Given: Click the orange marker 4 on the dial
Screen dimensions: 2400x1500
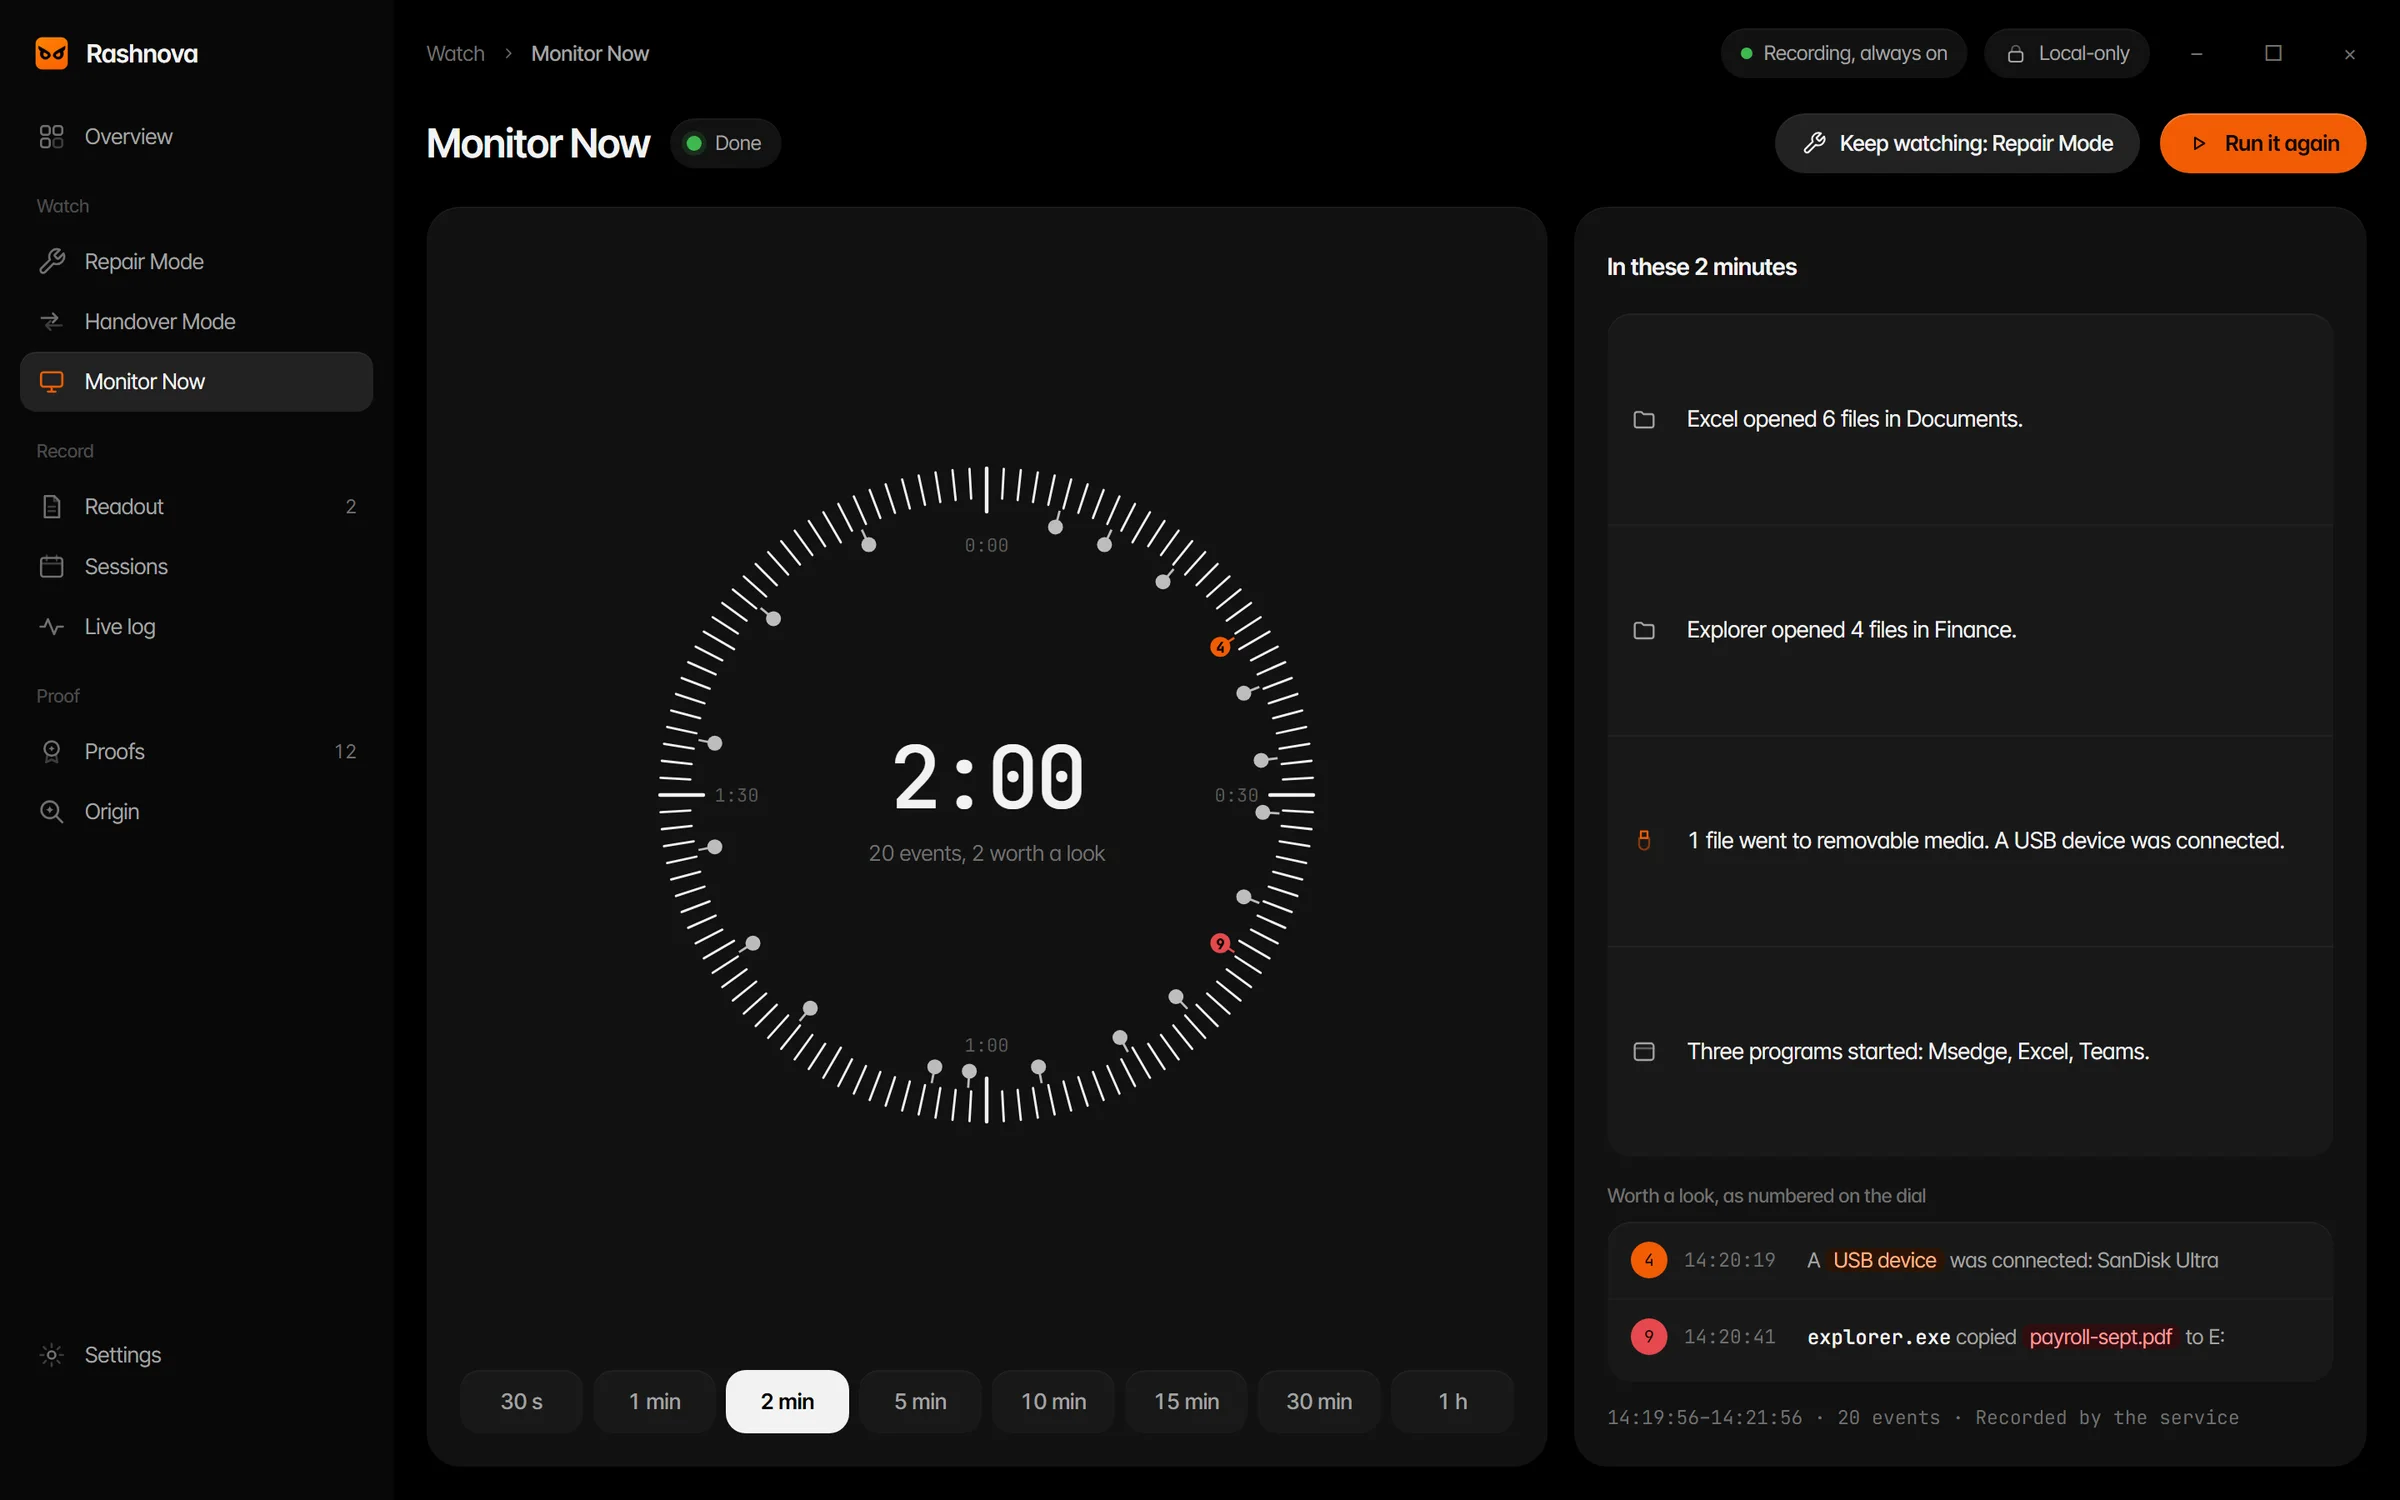Looking at the screenshot, I should 1220,647.
